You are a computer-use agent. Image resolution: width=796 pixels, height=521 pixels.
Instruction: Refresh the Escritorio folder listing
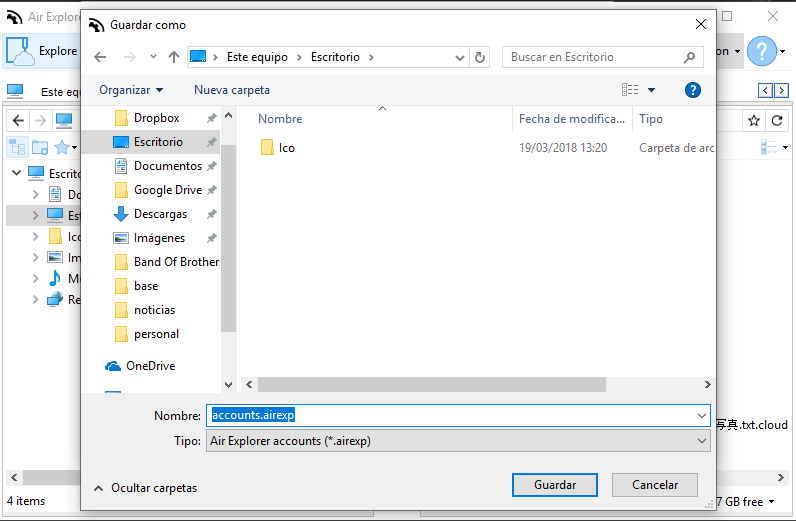(x=480, y=57)
